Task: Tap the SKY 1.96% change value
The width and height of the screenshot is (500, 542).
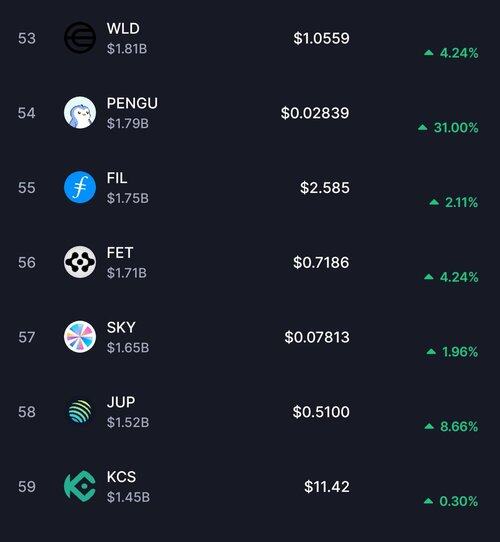Action: [x=460, y=352]
